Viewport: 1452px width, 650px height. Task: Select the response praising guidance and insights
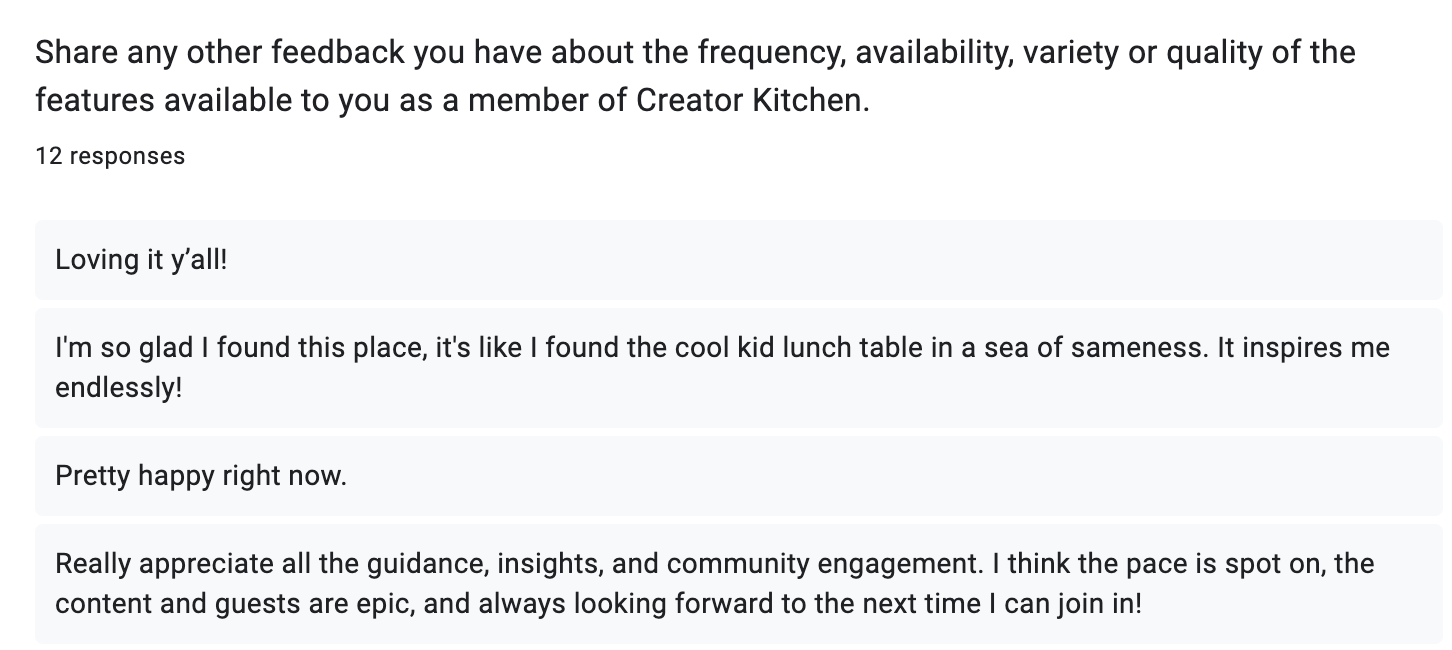(x=738, y=584)
